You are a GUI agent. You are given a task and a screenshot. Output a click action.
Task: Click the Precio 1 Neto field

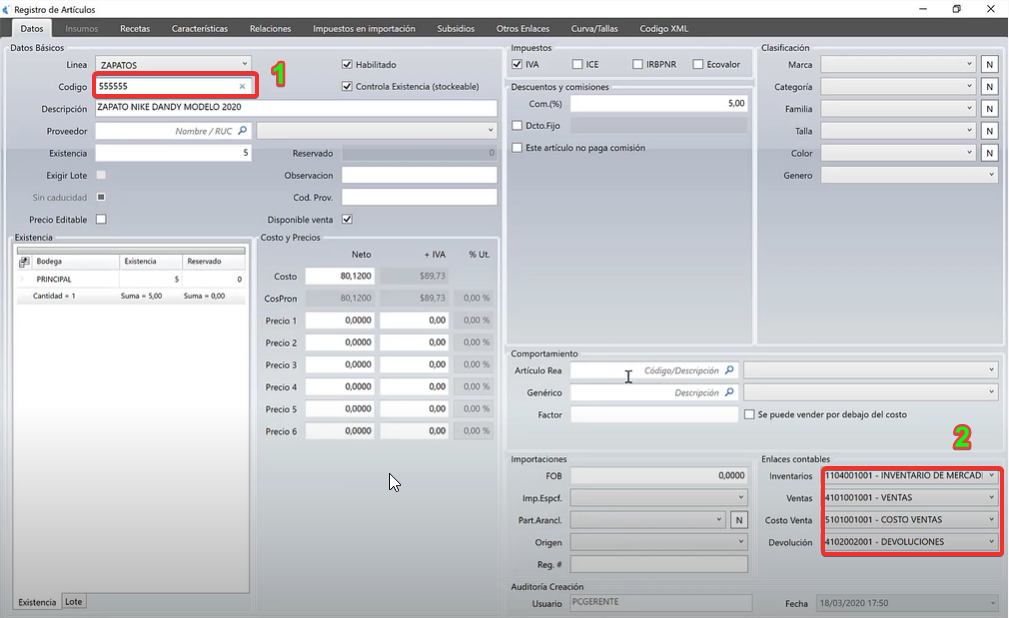[340, 320]
